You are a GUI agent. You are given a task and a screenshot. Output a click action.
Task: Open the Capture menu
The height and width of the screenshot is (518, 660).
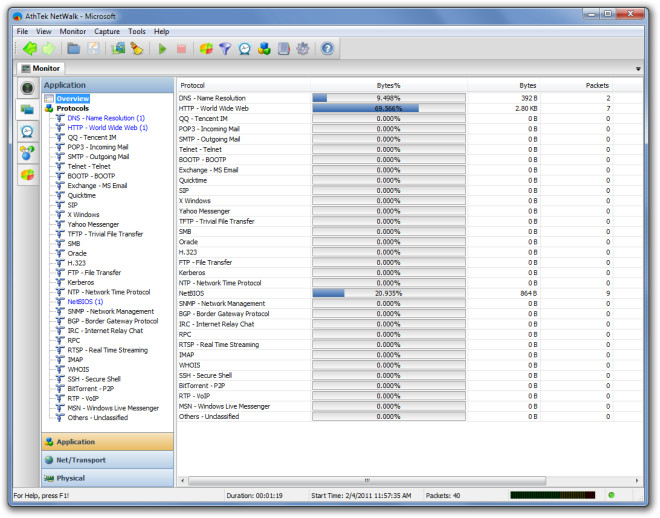coord(107,32)
